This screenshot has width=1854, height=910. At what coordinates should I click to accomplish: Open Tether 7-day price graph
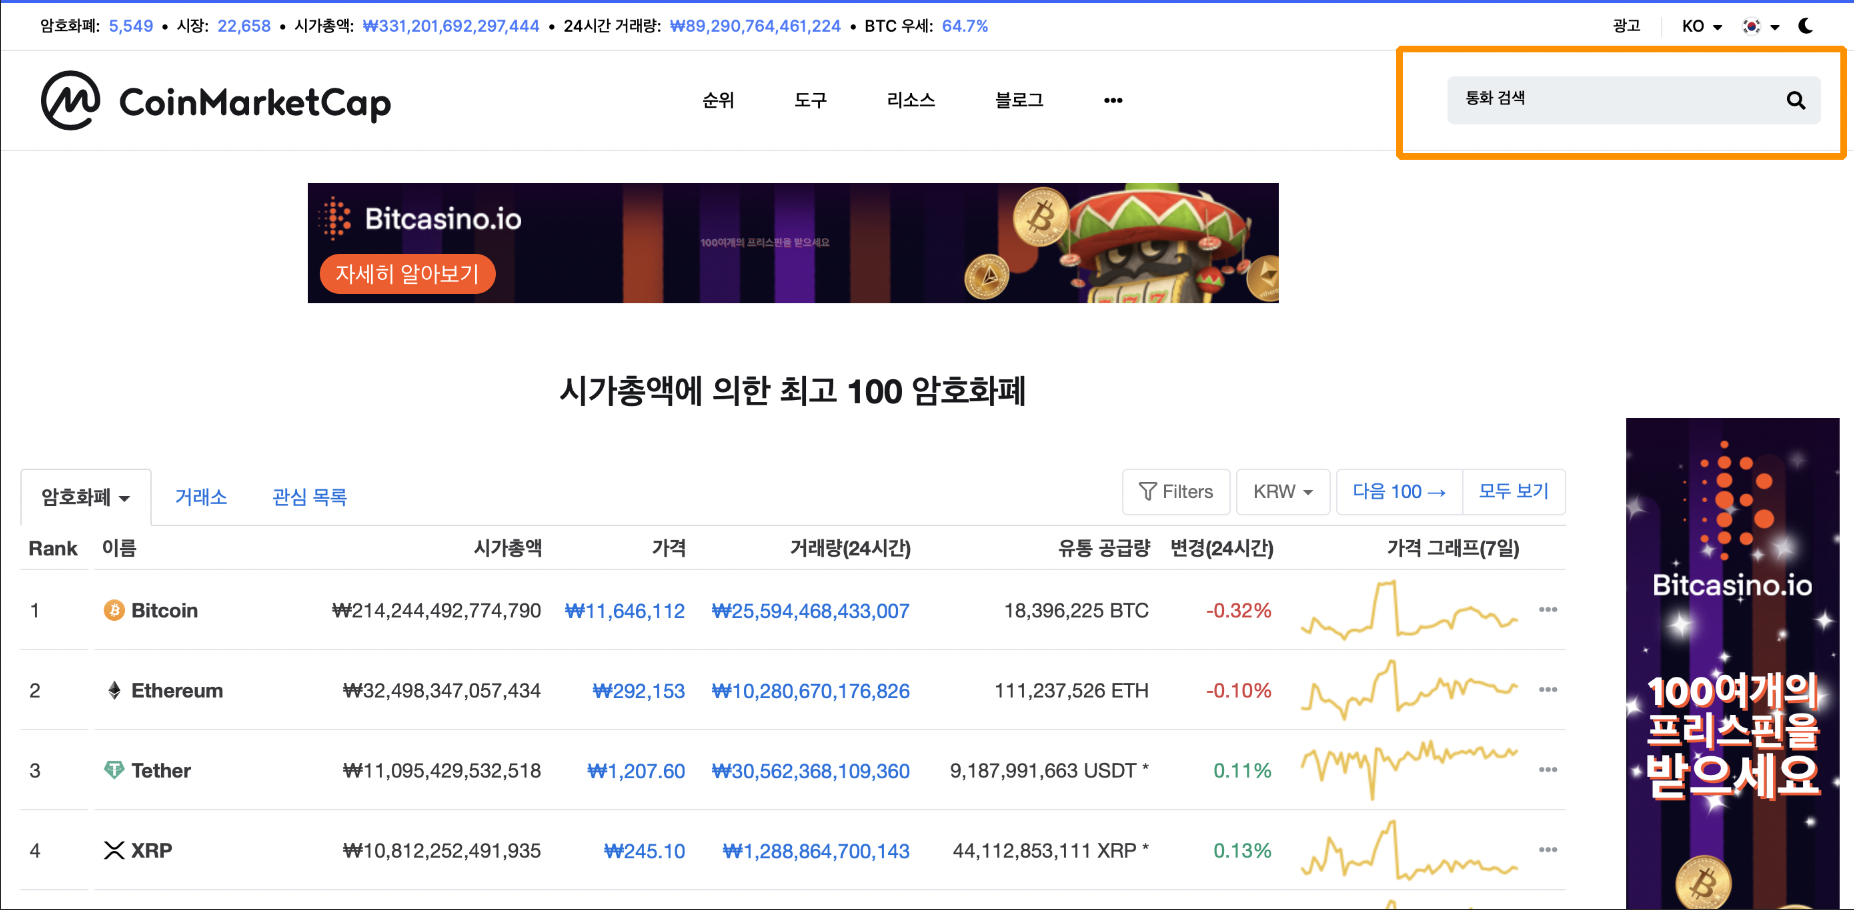coord(1409,768)
